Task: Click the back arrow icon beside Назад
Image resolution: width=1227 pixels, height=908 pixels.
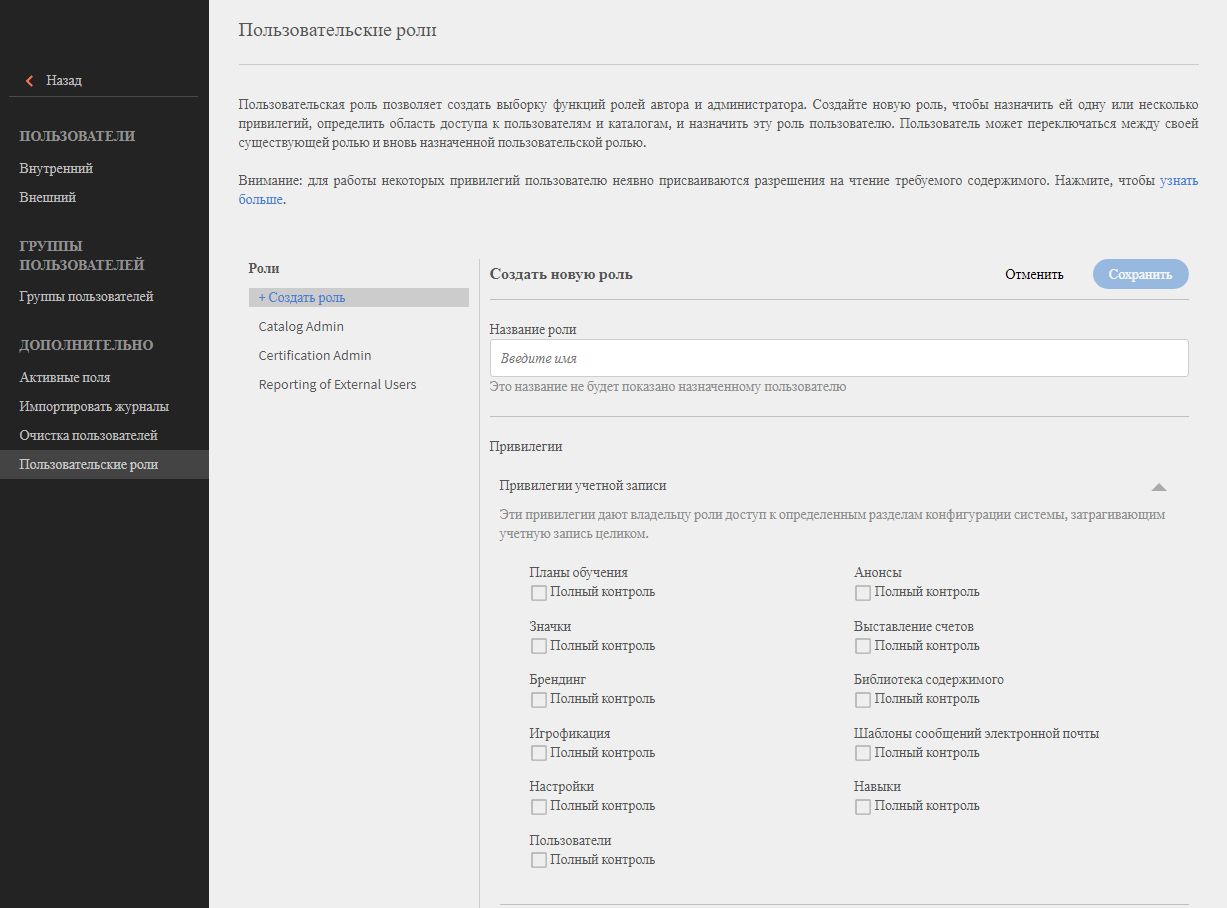Action: (x=30, y=81)
